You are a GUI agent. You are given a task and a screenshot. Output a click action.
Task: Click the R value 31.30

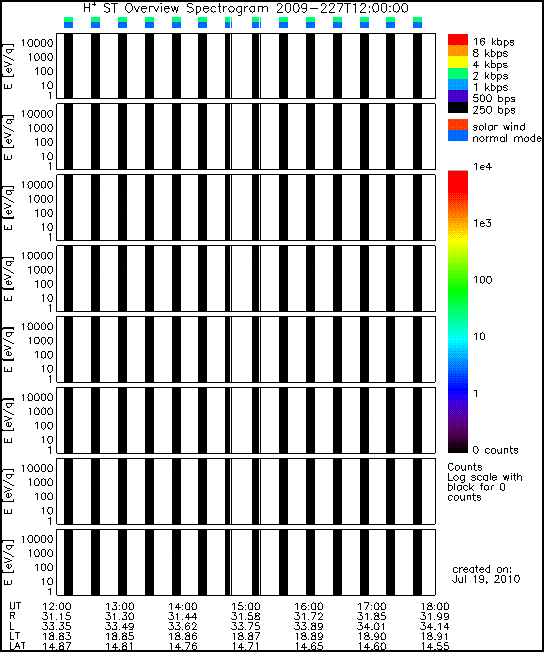point(120,617)
